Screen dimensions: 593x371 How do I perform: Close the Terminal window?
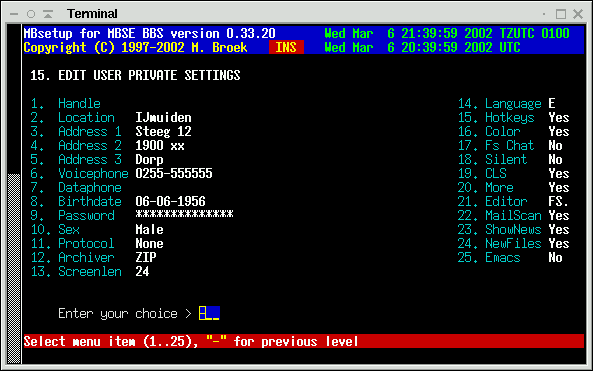coord(578,14)
